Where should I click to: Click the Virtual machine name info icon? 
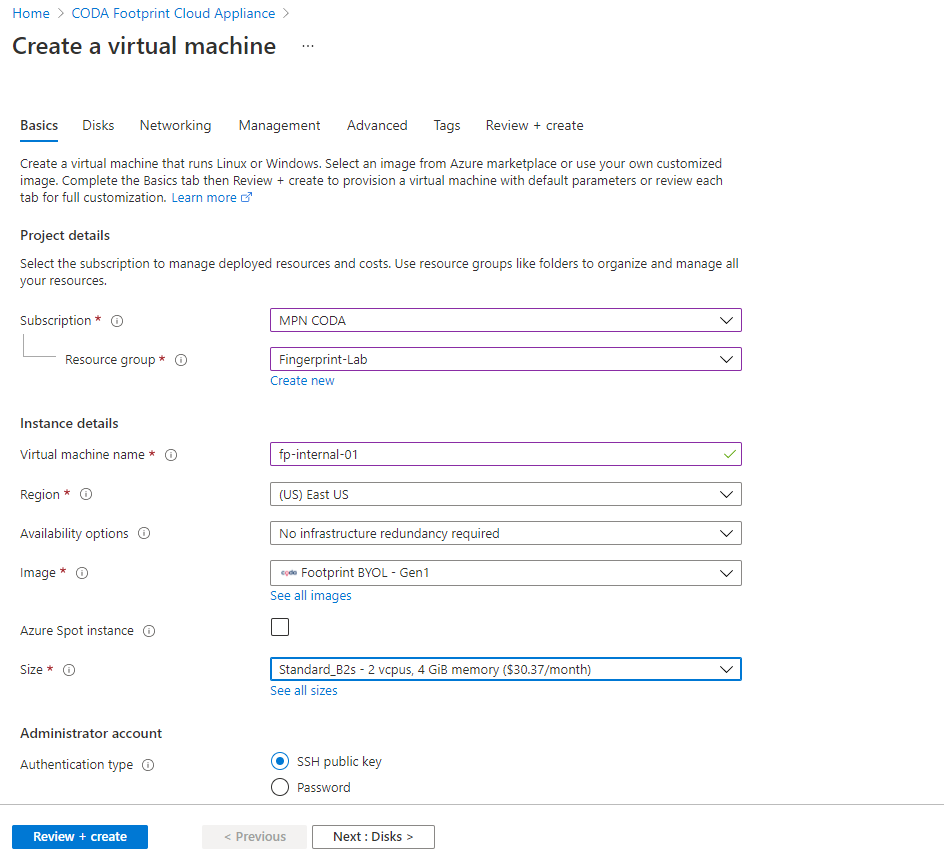[x=171, y=455]
